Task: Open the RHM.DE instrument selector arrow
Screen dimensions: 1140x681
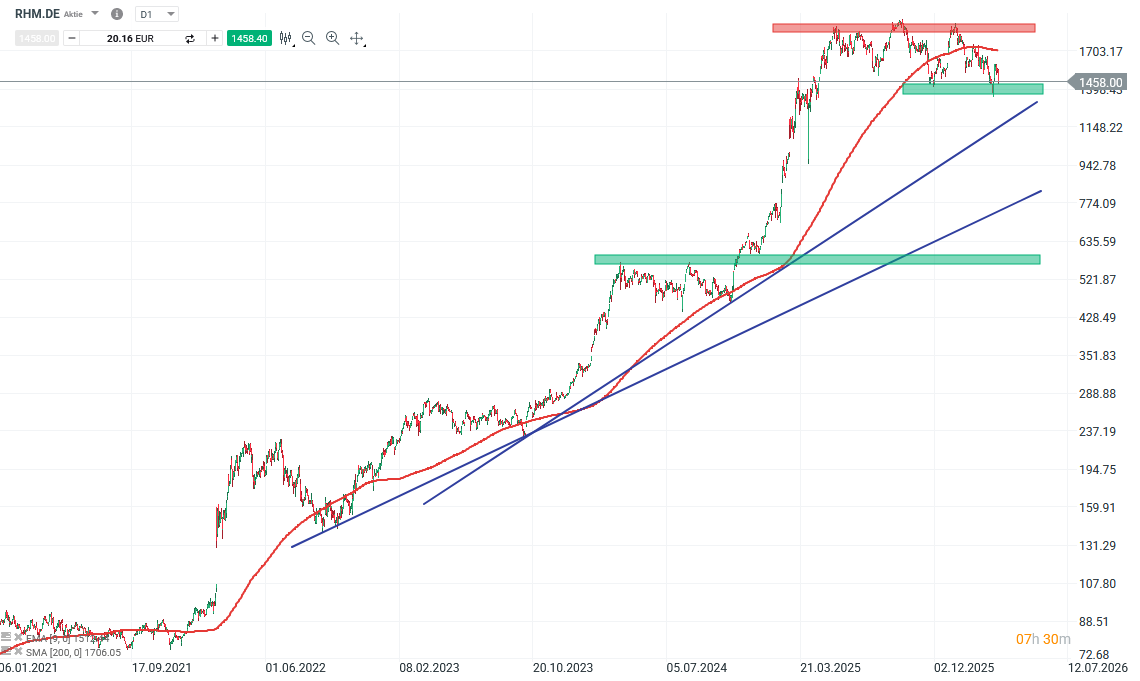Action: (95, 14)
